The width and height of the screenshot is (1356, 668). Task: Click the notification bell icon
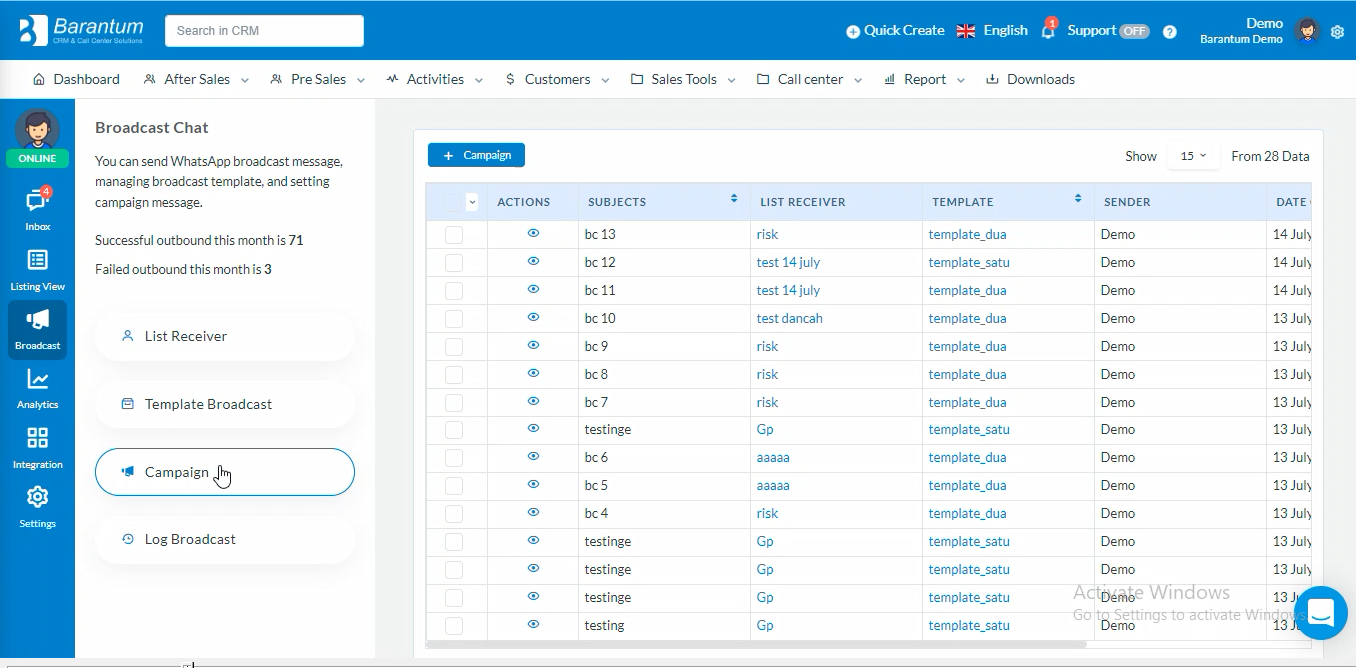1048,30
